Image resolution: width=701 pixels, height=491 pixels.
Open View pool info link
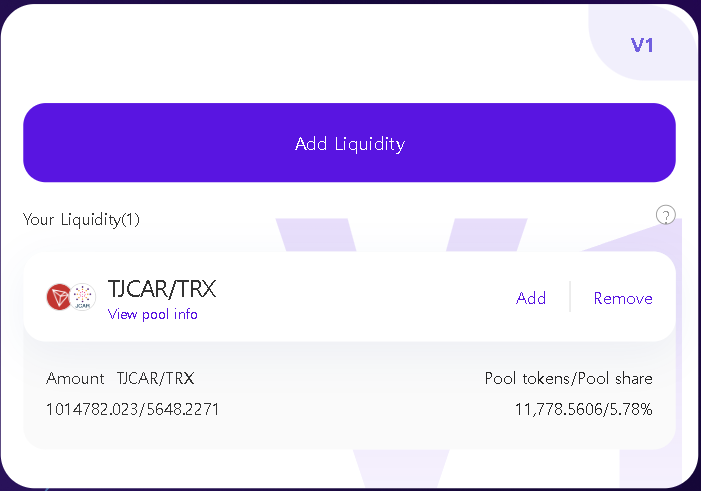tap(153, 315)
